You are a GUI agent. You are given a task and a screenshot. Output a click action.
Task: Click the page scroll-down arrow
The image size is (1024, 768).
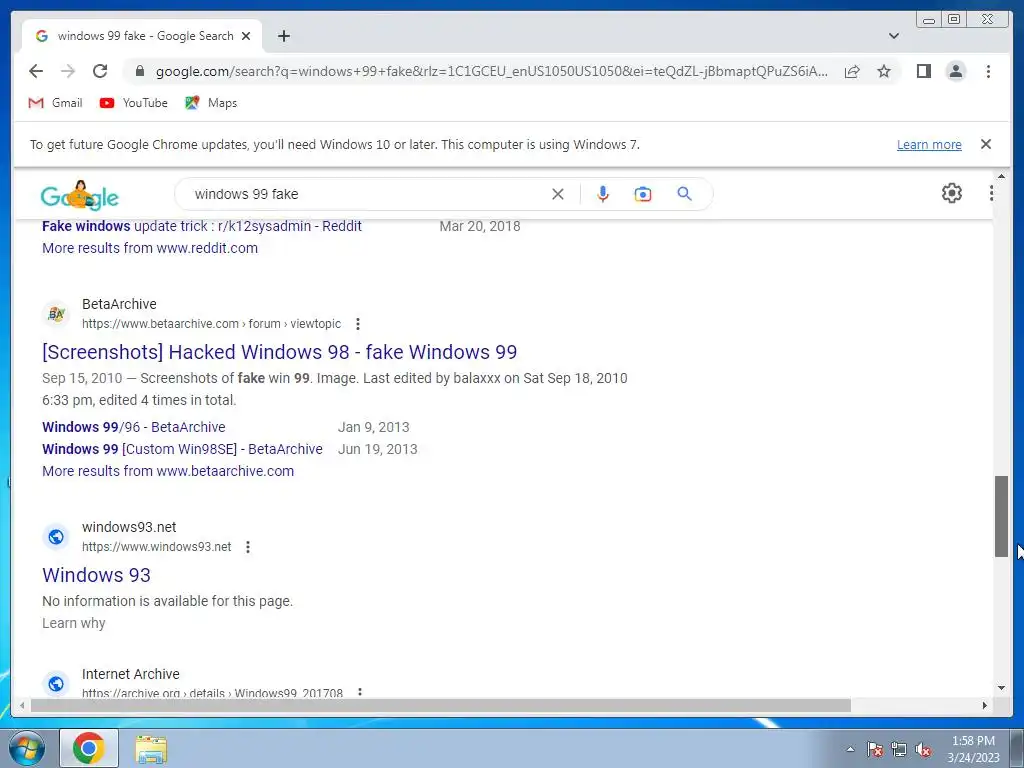tap(1002, 687)
